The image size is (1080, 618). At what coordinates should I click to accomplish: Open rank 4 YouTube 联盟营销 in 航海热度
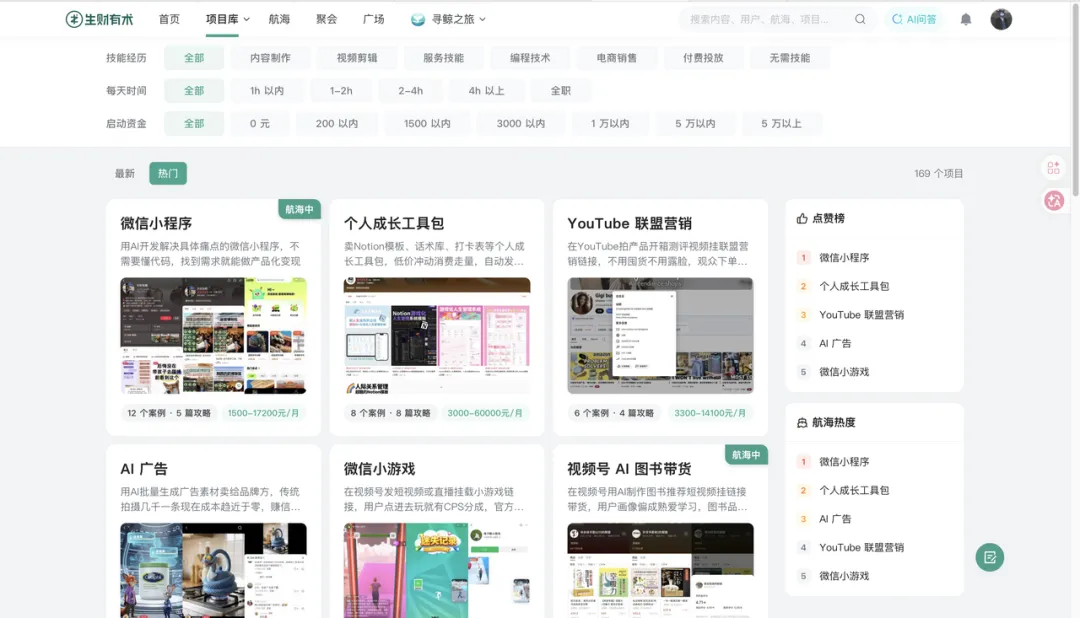(861, 547)
